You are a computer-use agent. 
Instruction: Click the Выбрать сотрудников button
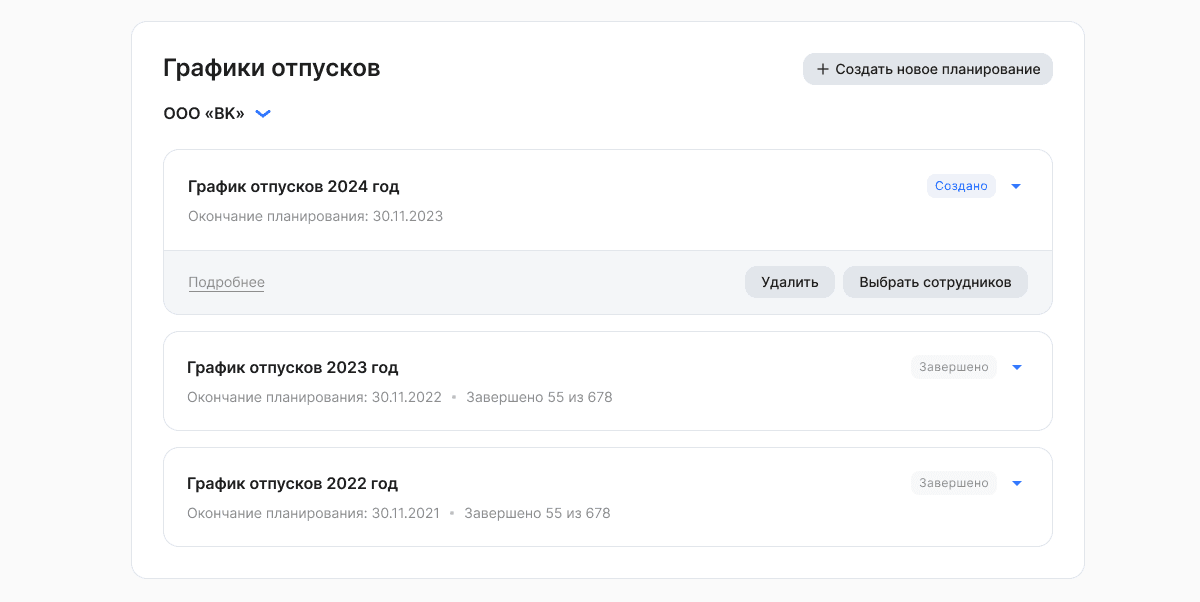pyautogui.click(x=935, y=282)
